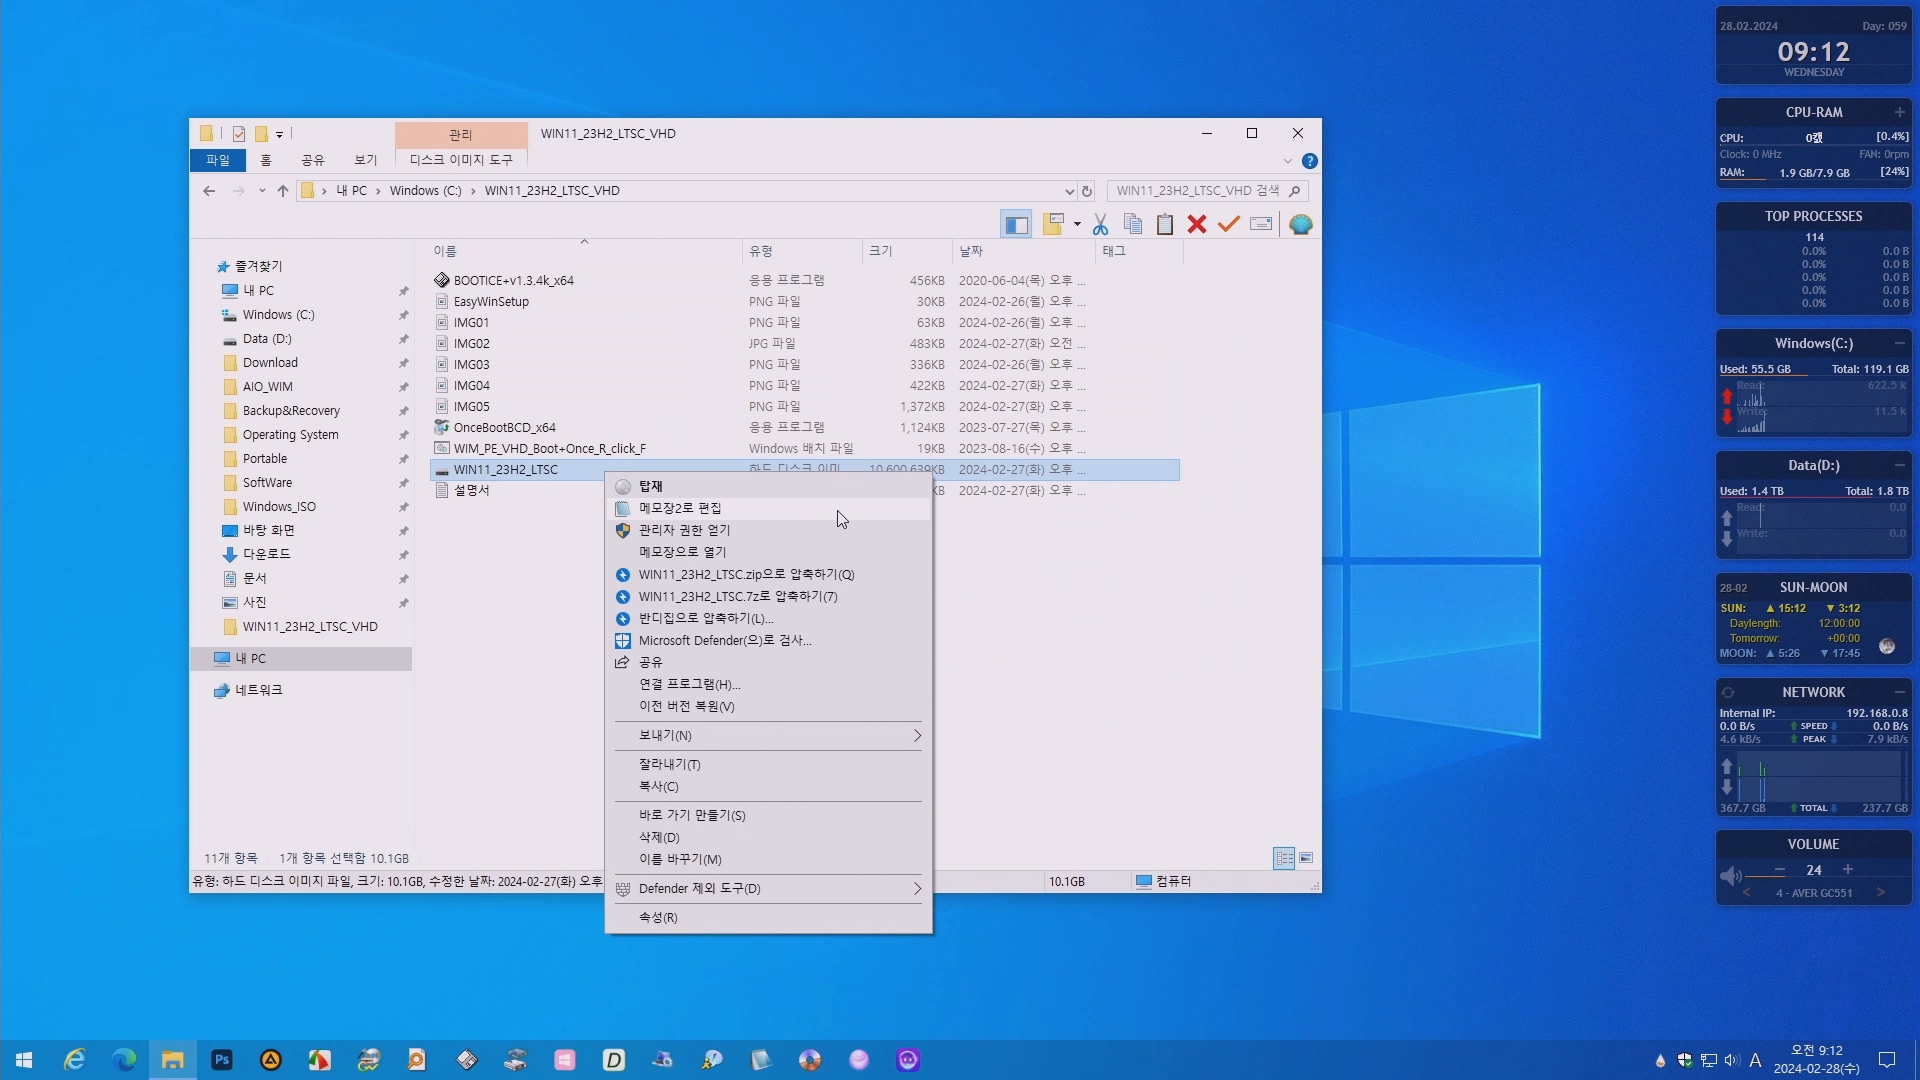Refresh the folder with the reload icon
The image size is (1920, 1080).
tap(1087, 191)
